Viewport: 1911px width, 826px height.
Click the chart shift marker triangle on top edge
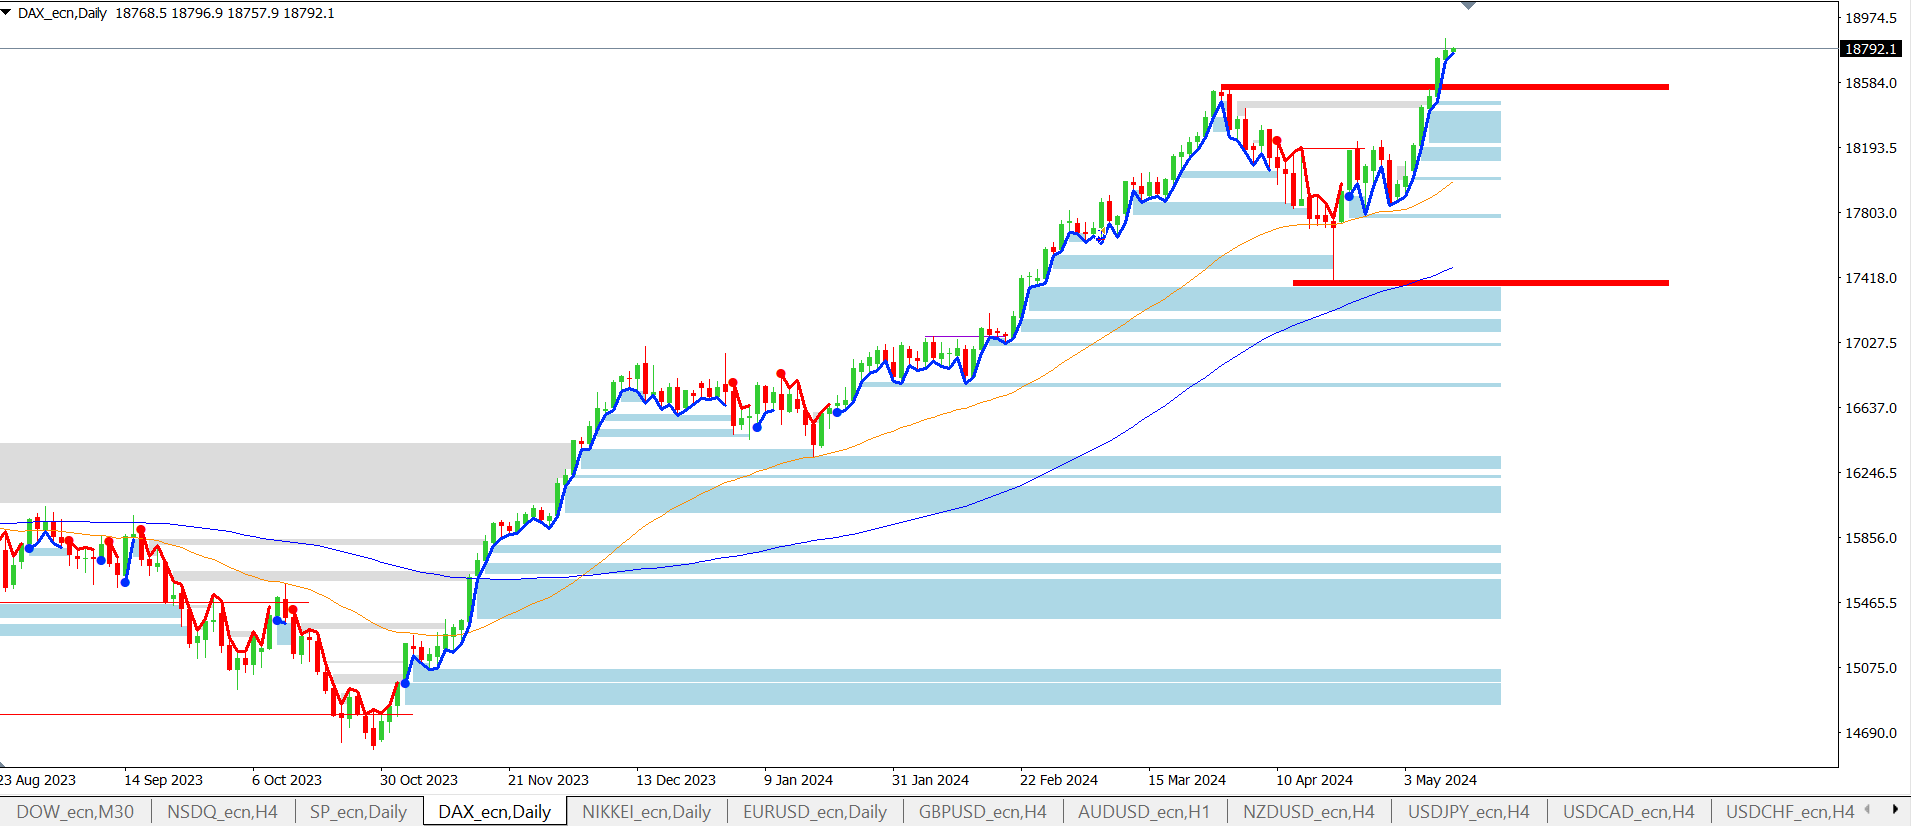[x=1468, y=6]
